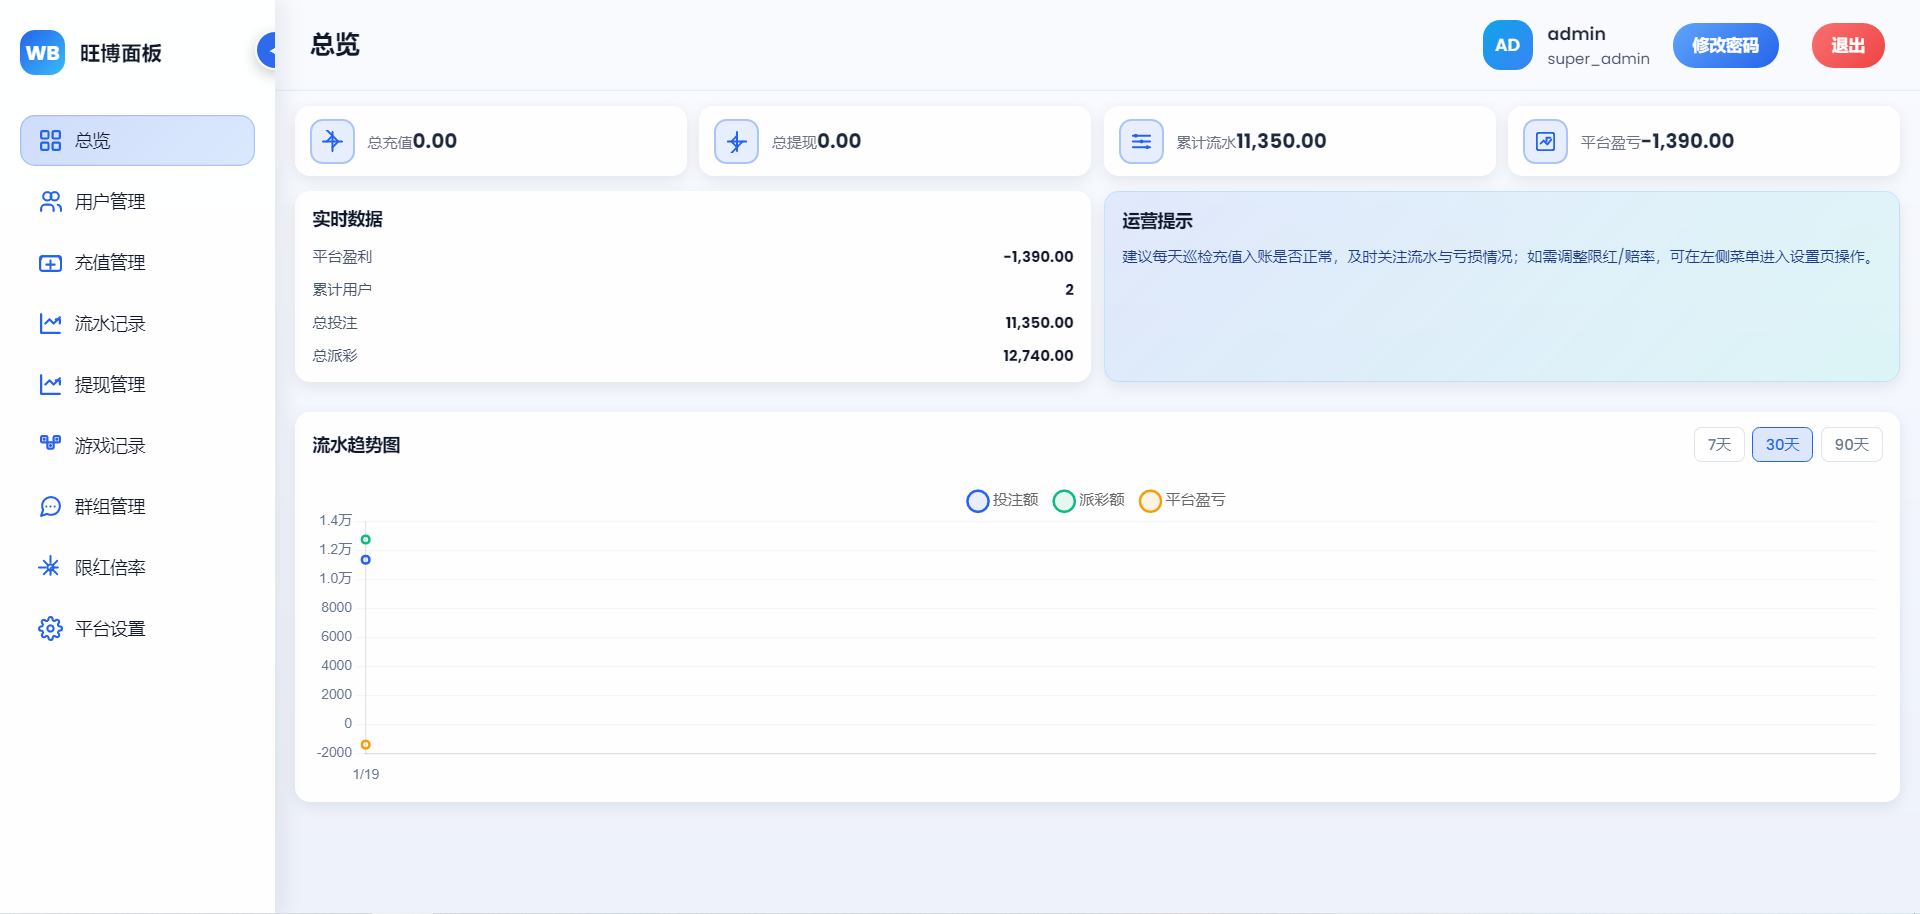
Task: Click the WB logo icon
Action: (42, 53)
